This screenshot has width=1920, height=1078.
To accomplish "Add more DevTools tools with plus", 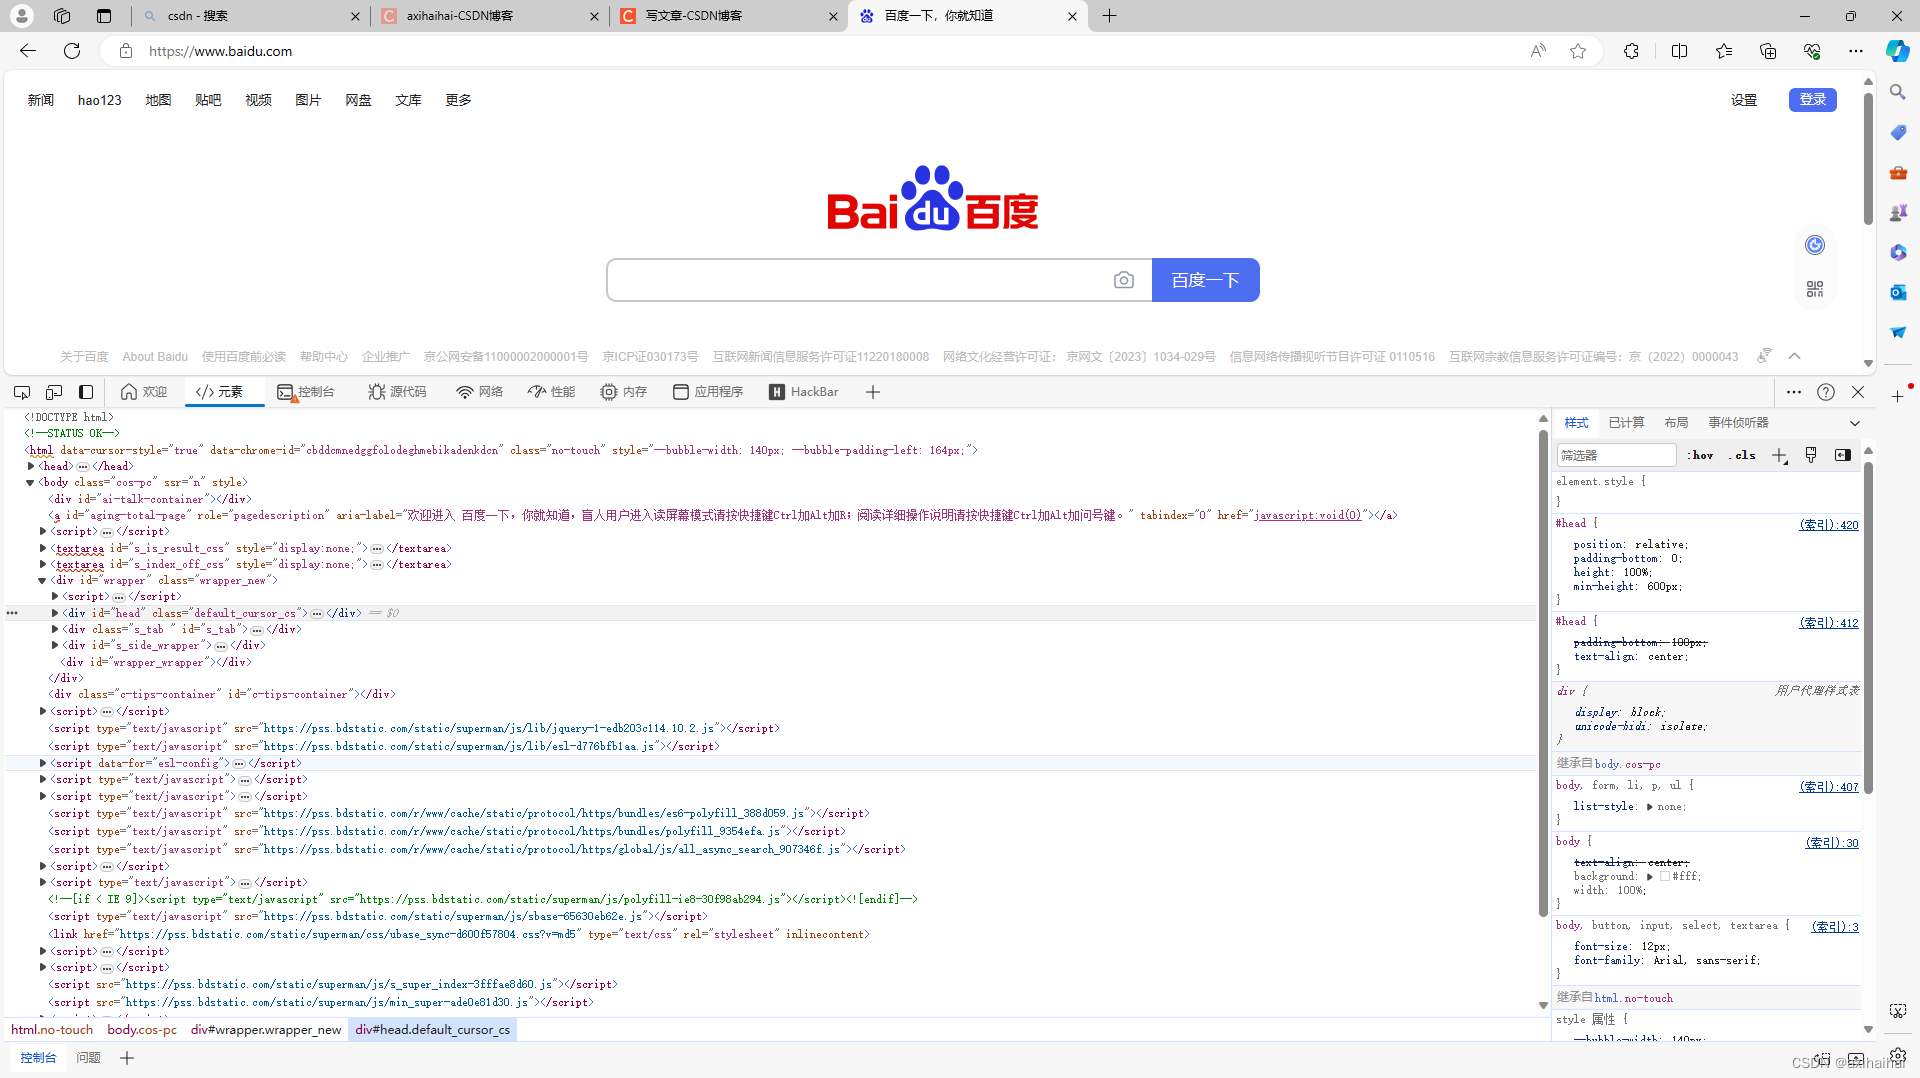I will pyautogui.click(x=873, y=392).
